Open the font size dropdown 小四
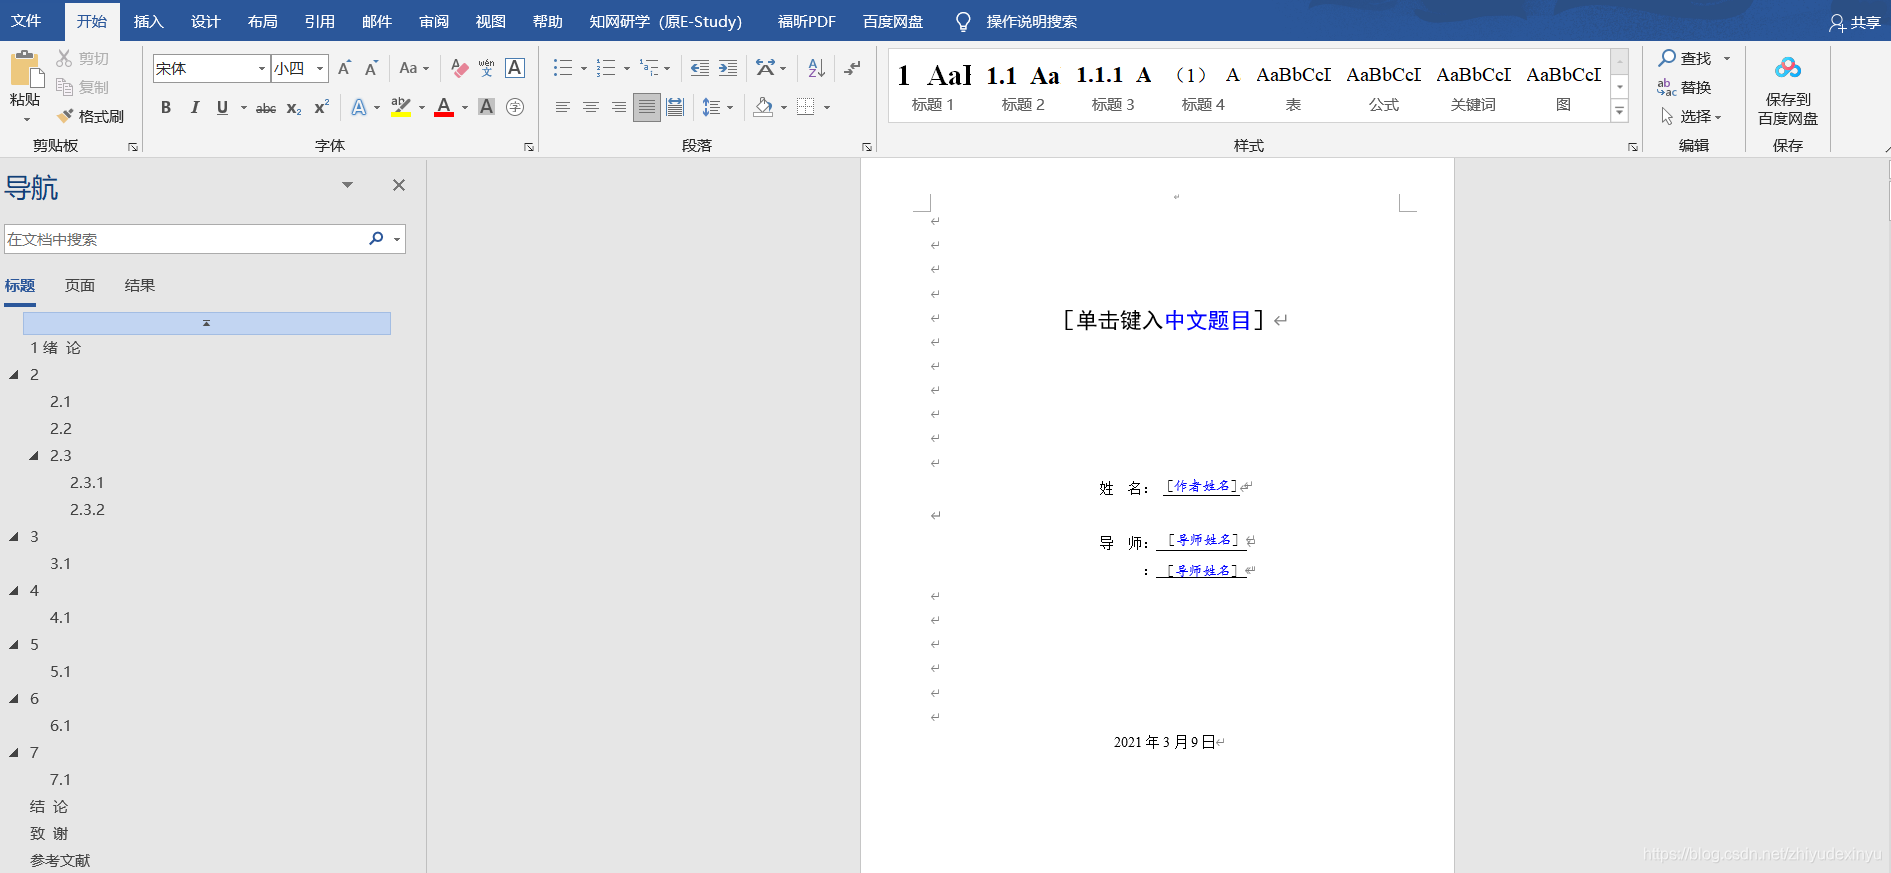This screenshot has width=1891, height=873. point(320,68)
